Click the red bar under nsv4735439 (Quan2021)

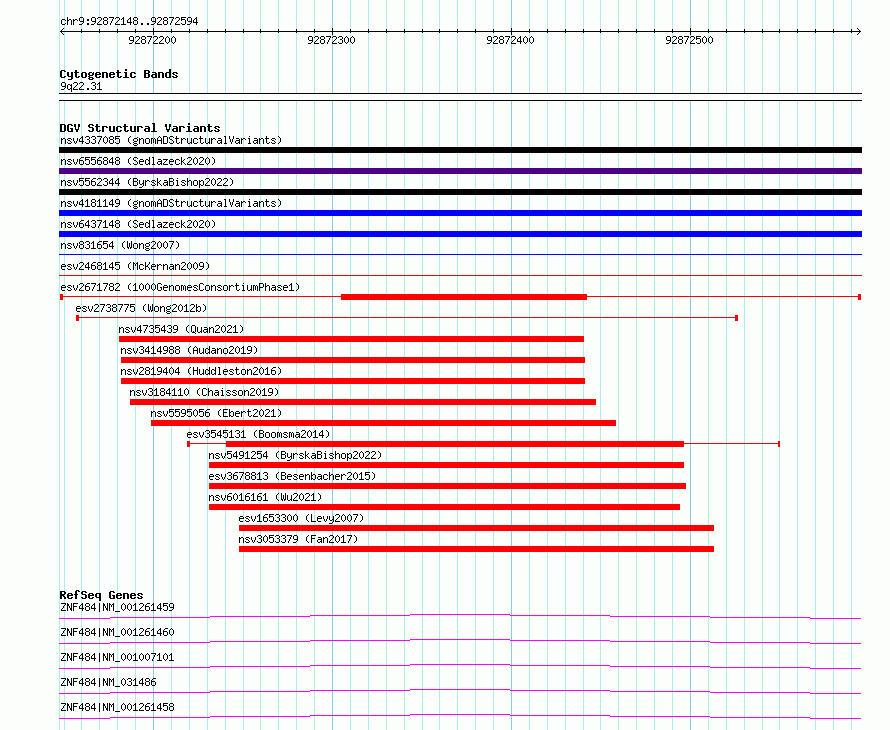click(x=351, y=339)
